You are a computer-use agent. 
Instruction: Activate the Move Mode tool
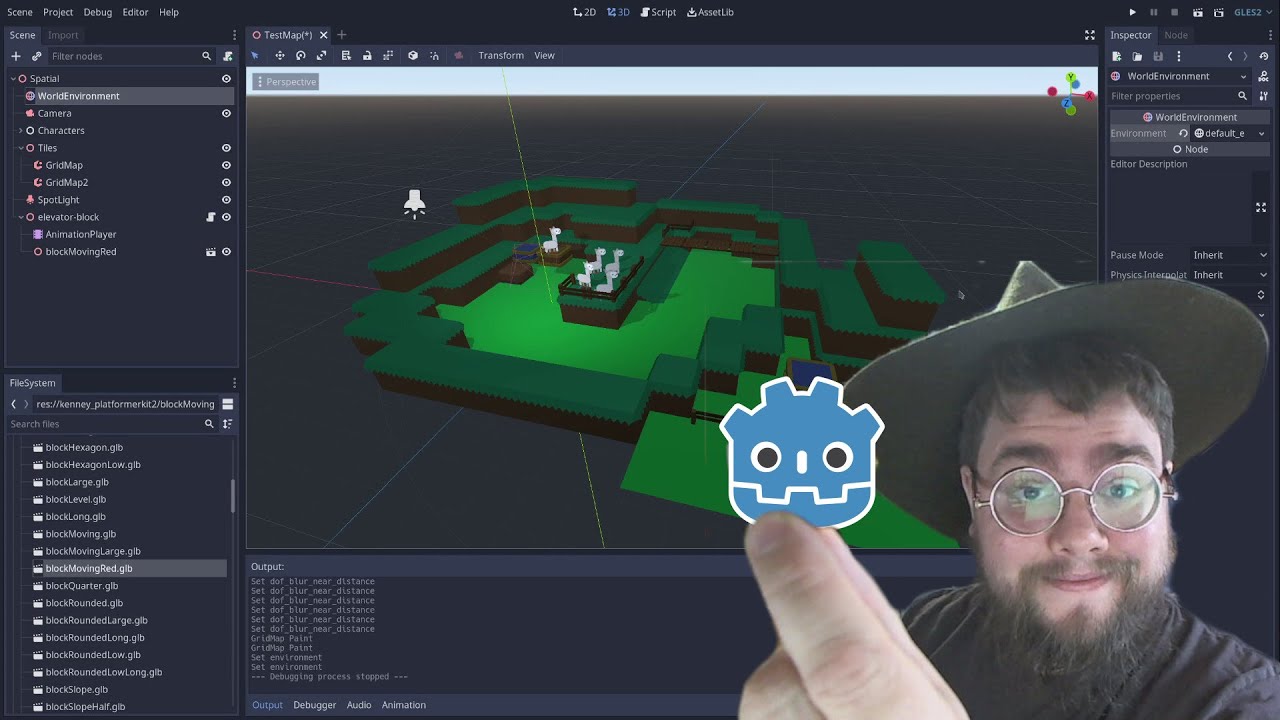click(x=280, y=55)
